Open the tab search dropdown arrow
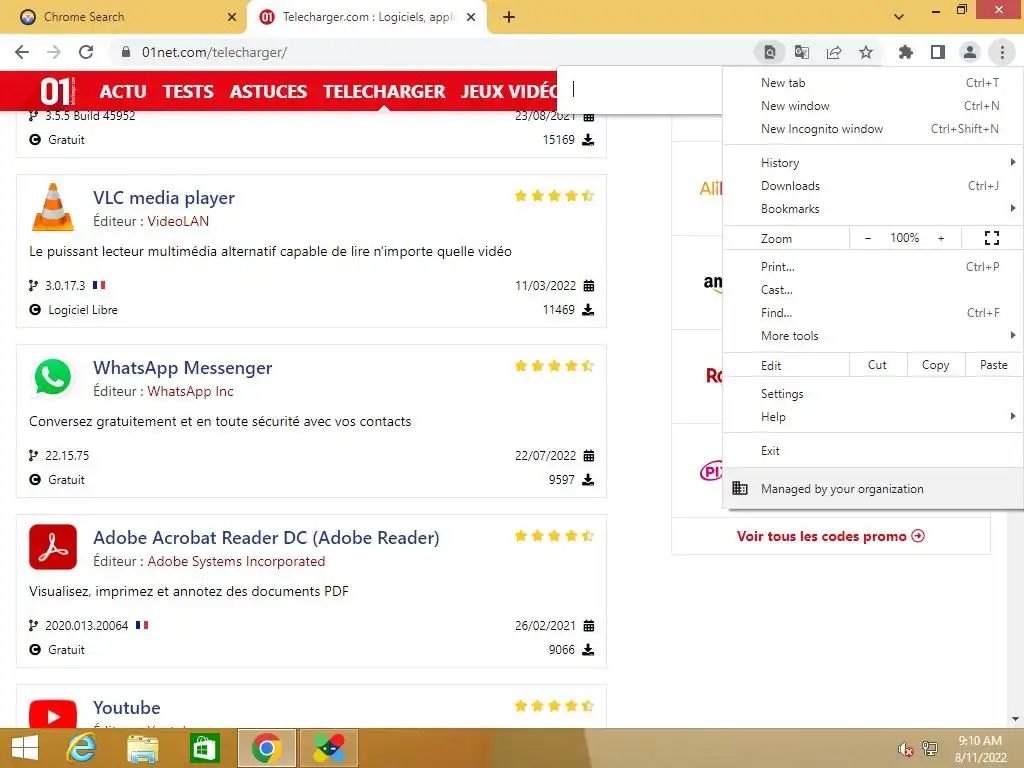Viewport: 1024px width, 768px height. click(899, 17)
